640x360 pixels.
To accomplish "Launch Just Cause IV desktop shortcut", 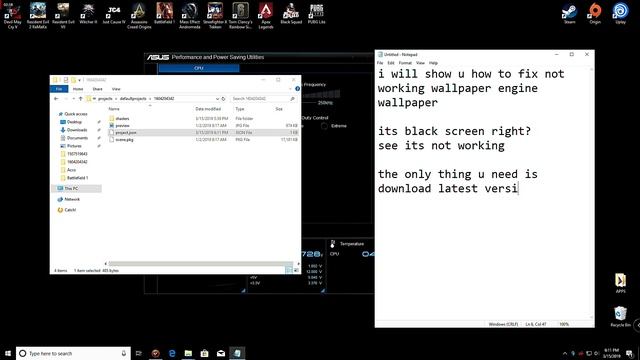I will tap(114, 13).
